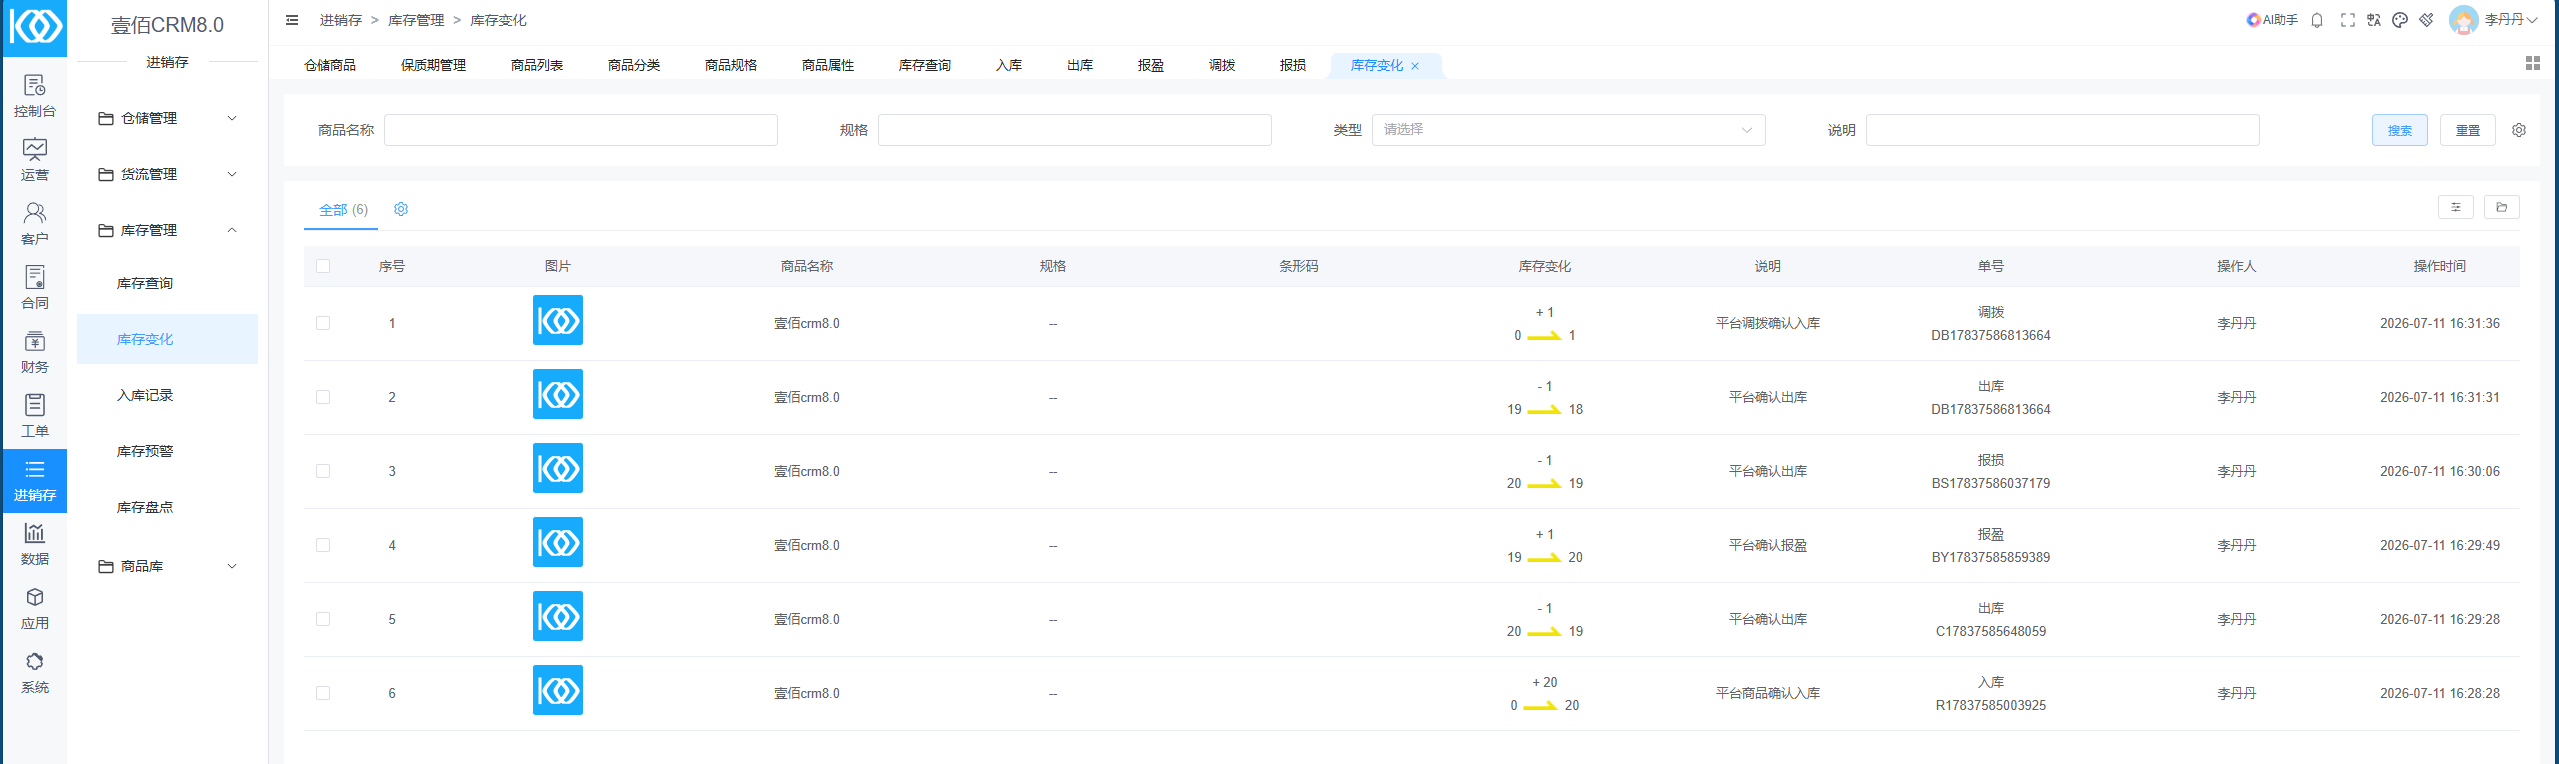
Task: Open the row 6 product thumbnail
Action: coord(558,690)
